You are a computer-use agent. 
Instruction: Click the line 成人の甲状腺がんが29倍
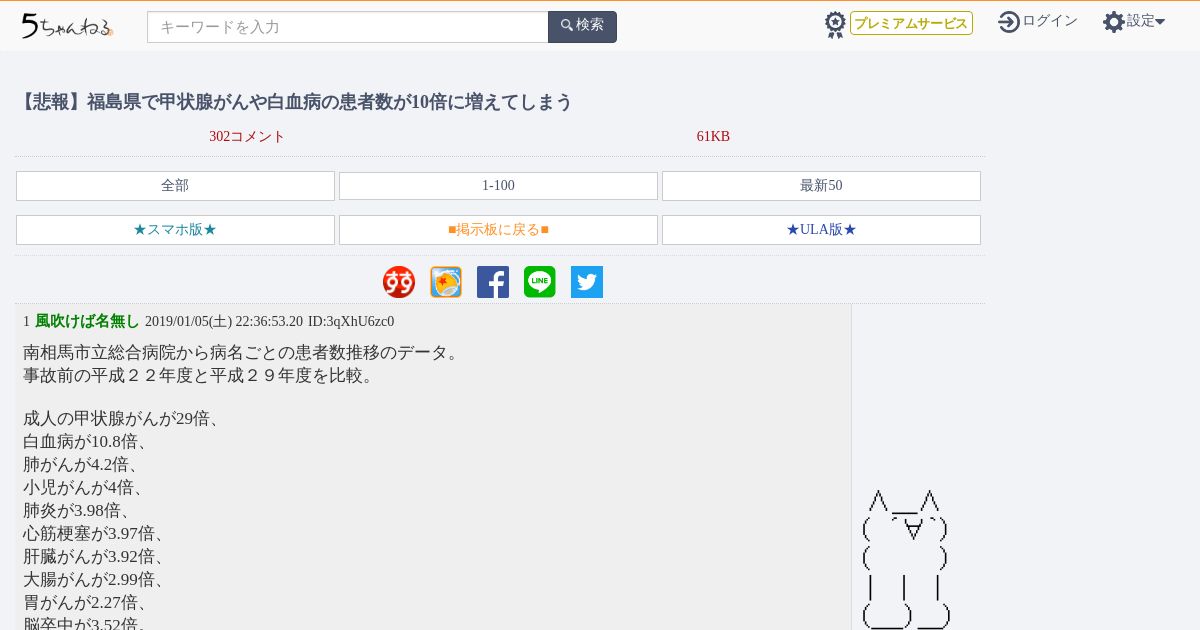pyautogui.click(x=121, y=419)
